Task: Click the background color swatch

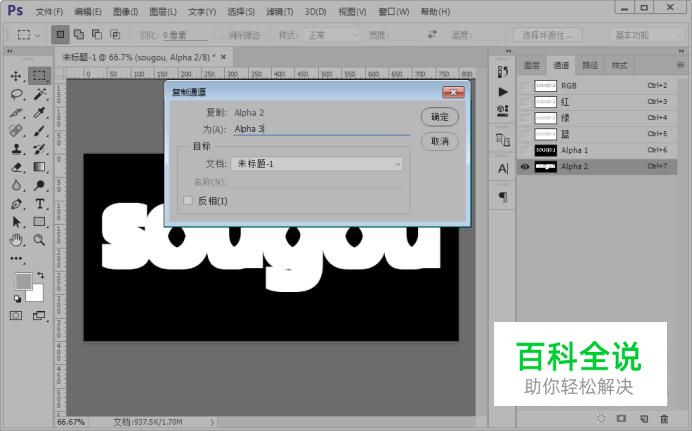Action: 37,295
